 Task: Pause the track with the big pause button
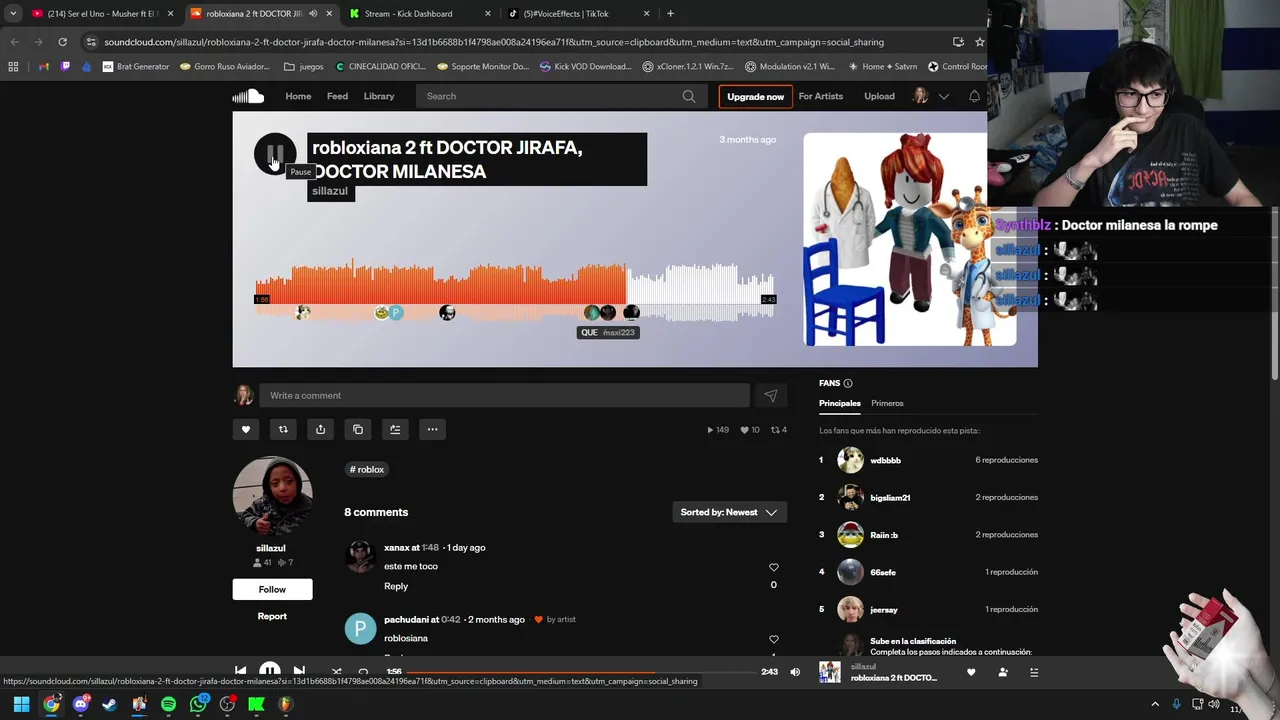tap(275, 154)
